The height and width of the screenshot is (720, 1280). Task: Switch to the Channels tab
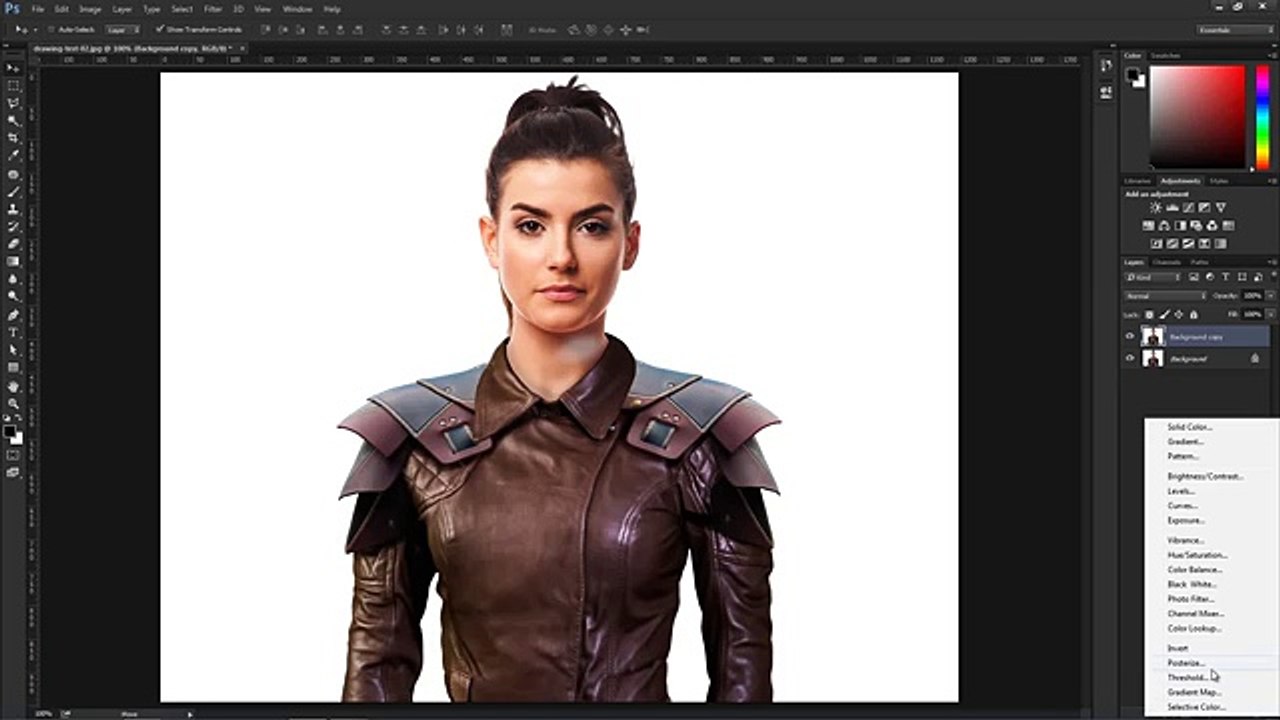point(1167,262)
